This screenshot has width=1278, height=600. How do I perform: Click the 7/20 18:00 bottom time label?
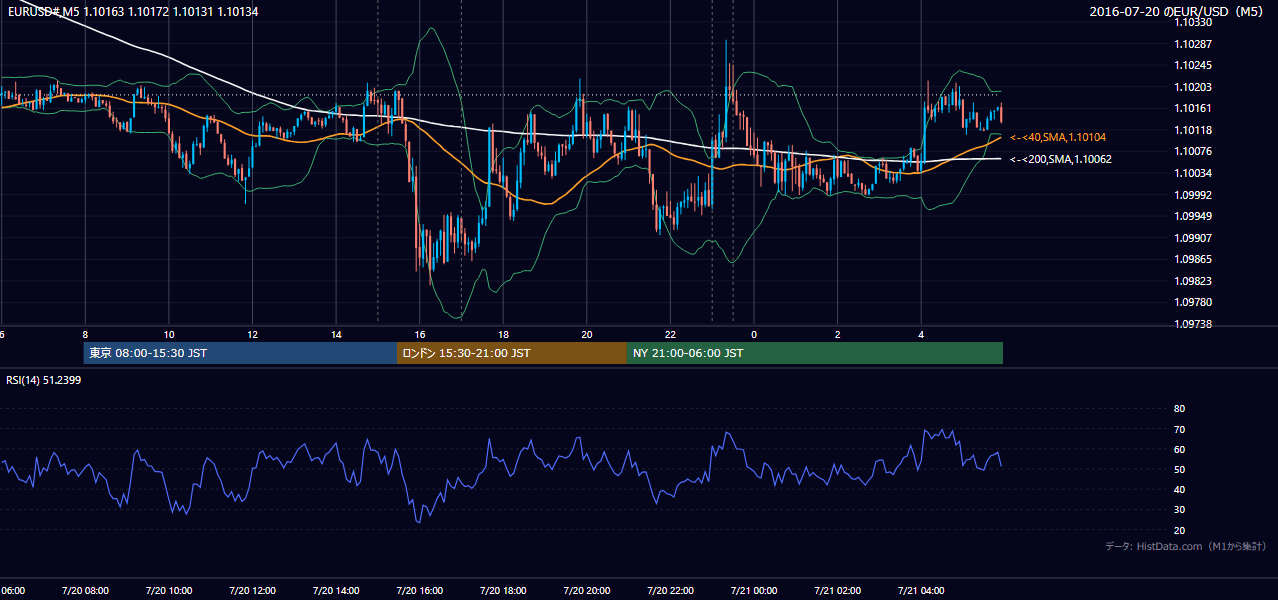coord(502,590)
